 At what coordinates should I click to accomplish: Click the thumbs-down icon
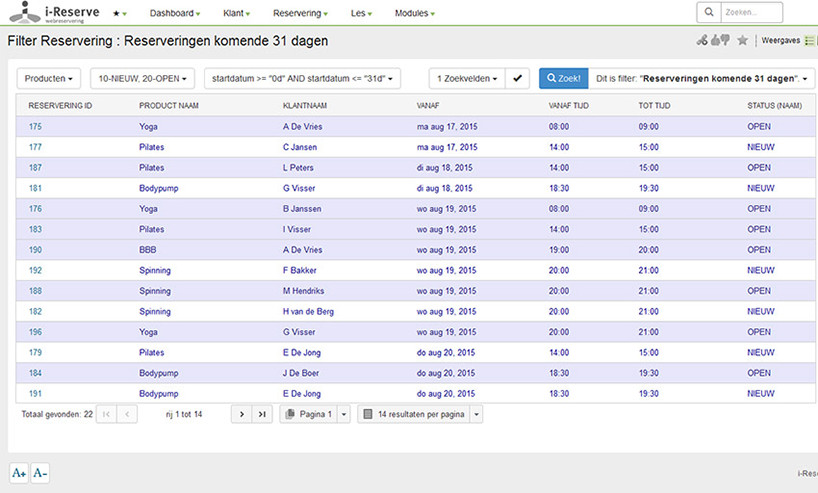(x=724, y=41)
